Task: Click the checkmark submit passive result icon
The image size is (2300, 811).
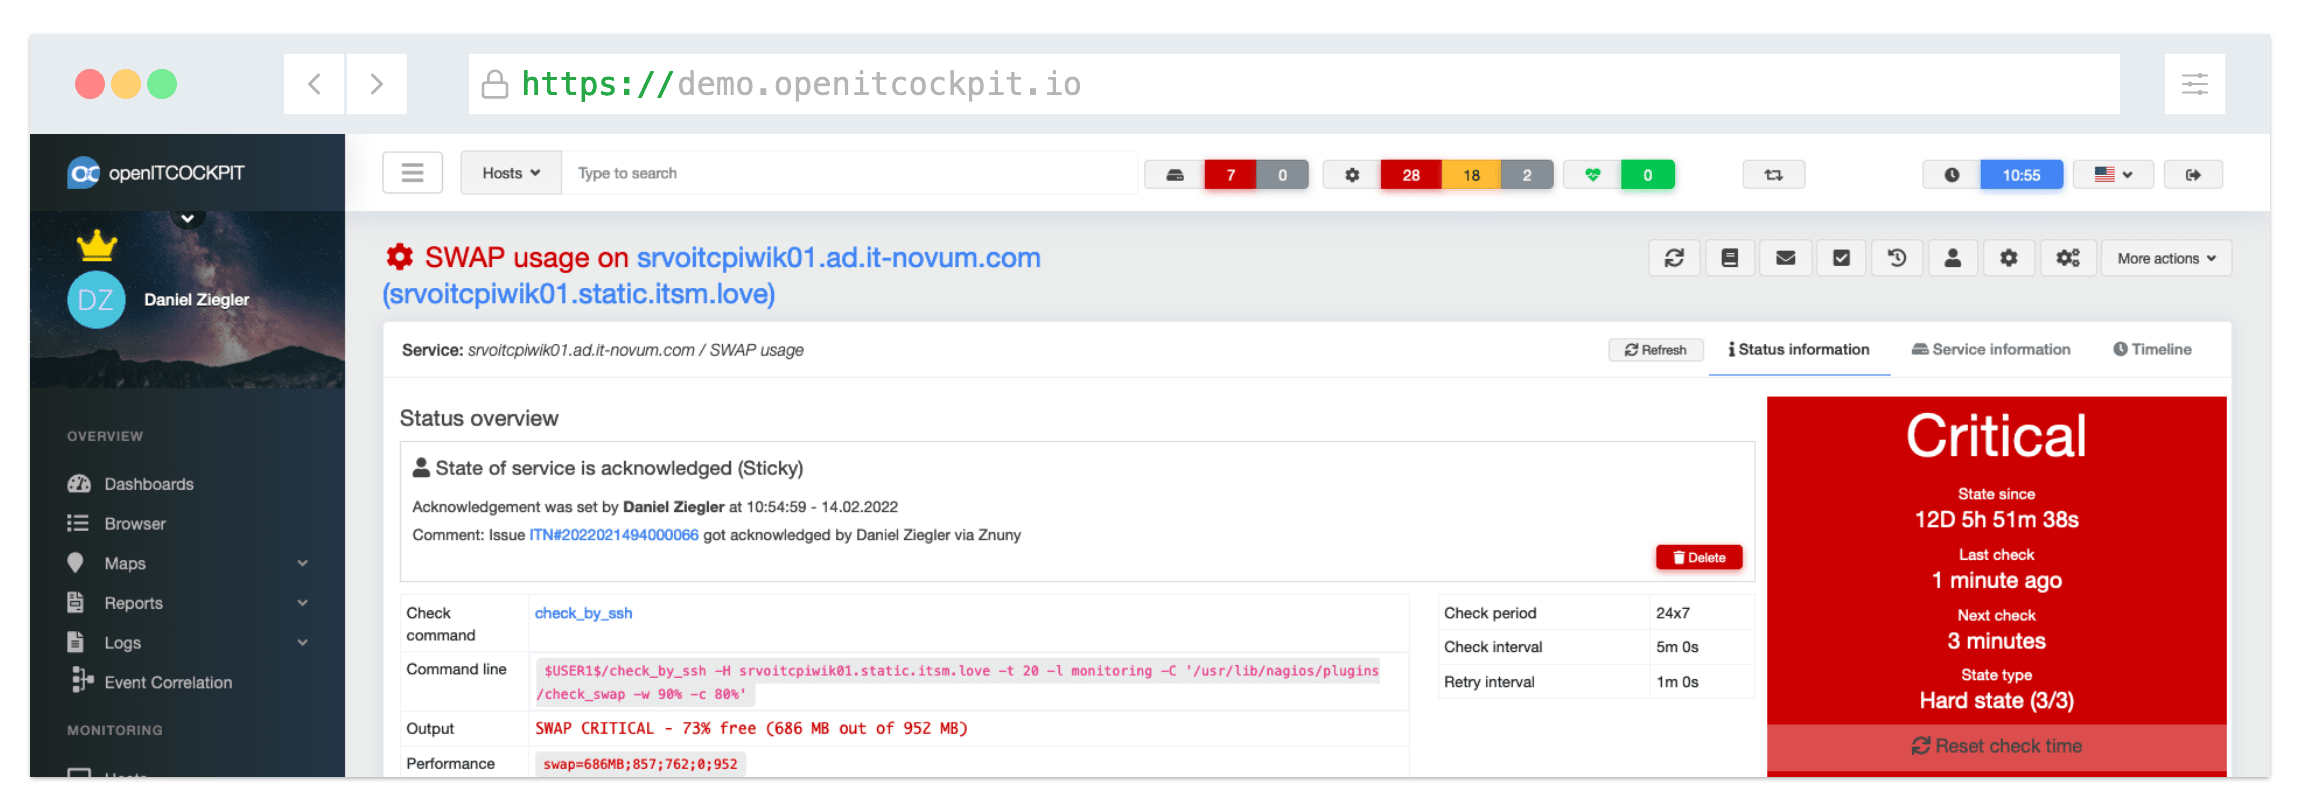Action: click(x=1841, y=258)
